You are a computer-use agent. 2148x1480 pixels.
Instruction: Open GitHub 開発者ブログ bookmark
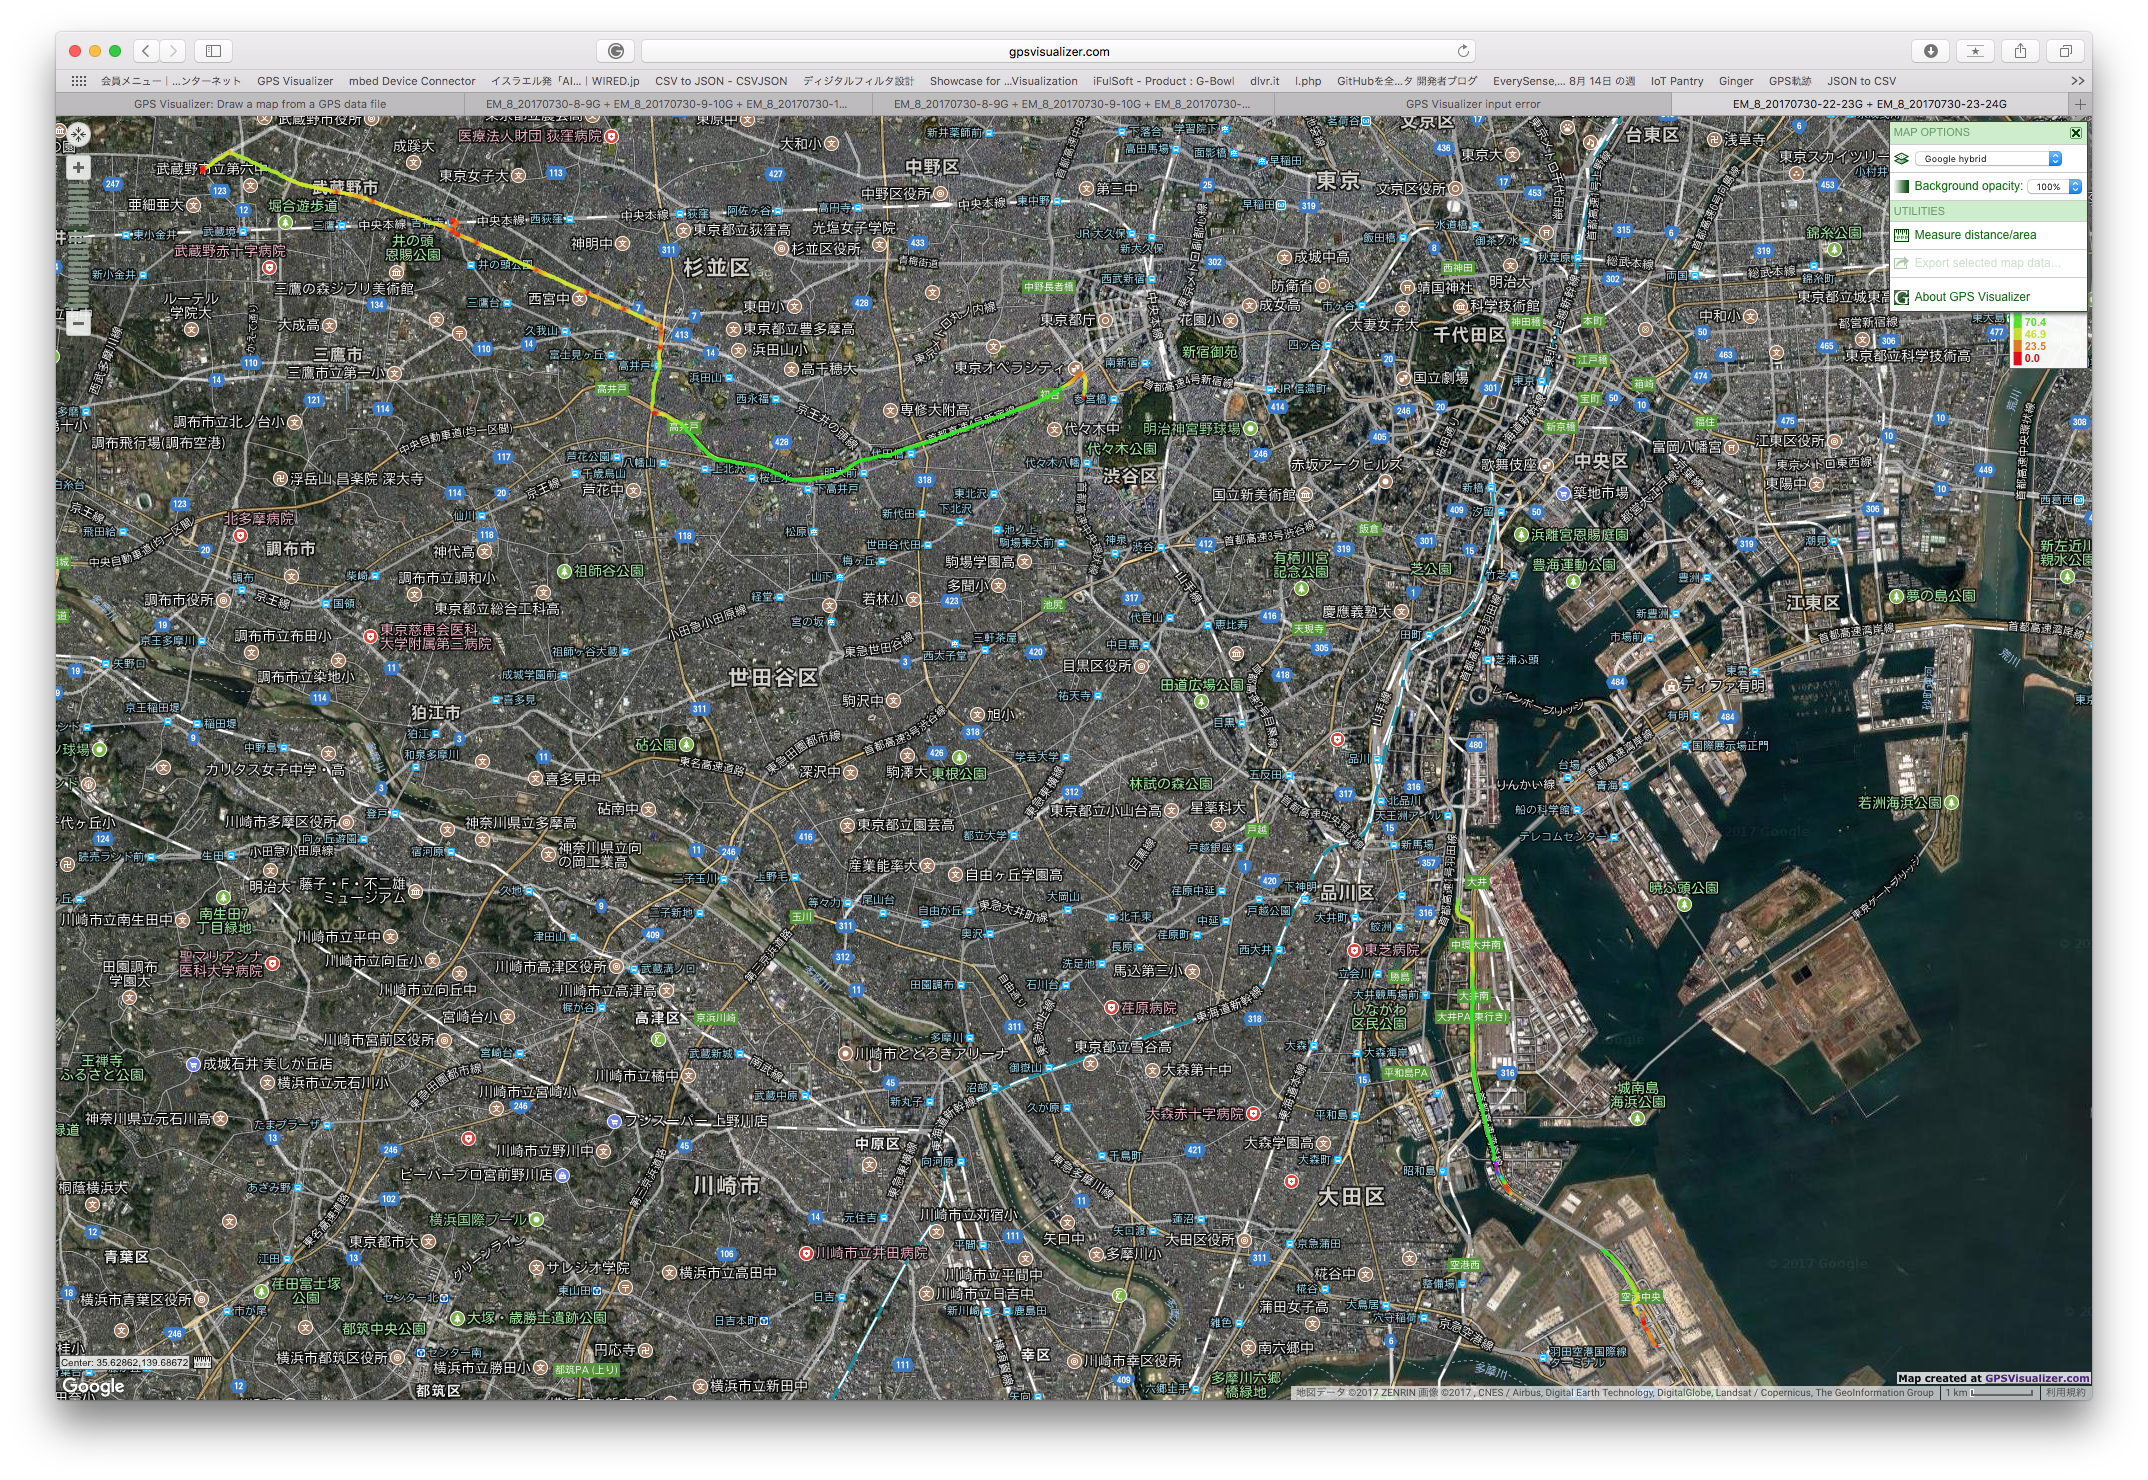1406,81
